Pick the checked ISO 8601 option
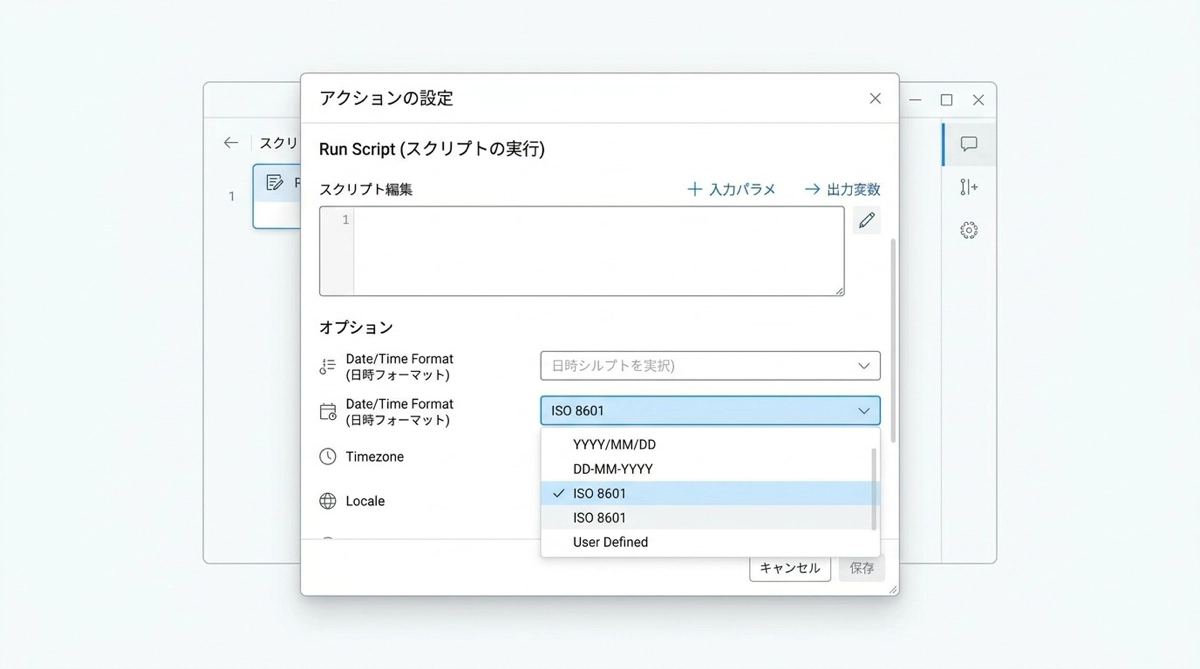 pyautogui.click(x=600, y=493)
